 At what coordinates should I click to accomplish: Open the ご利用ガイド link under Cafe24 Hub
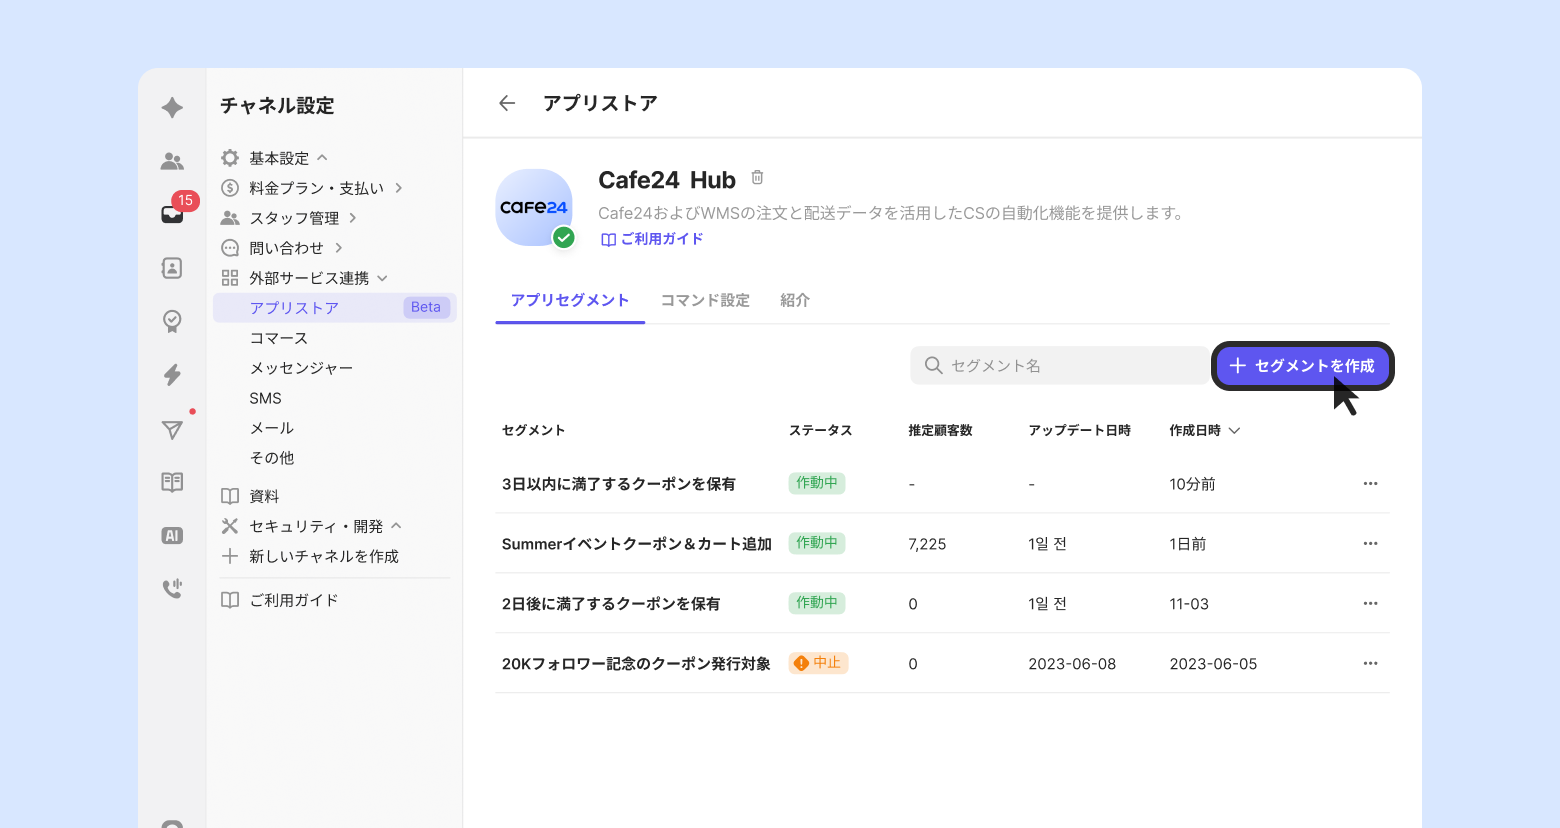coord(652,239)
